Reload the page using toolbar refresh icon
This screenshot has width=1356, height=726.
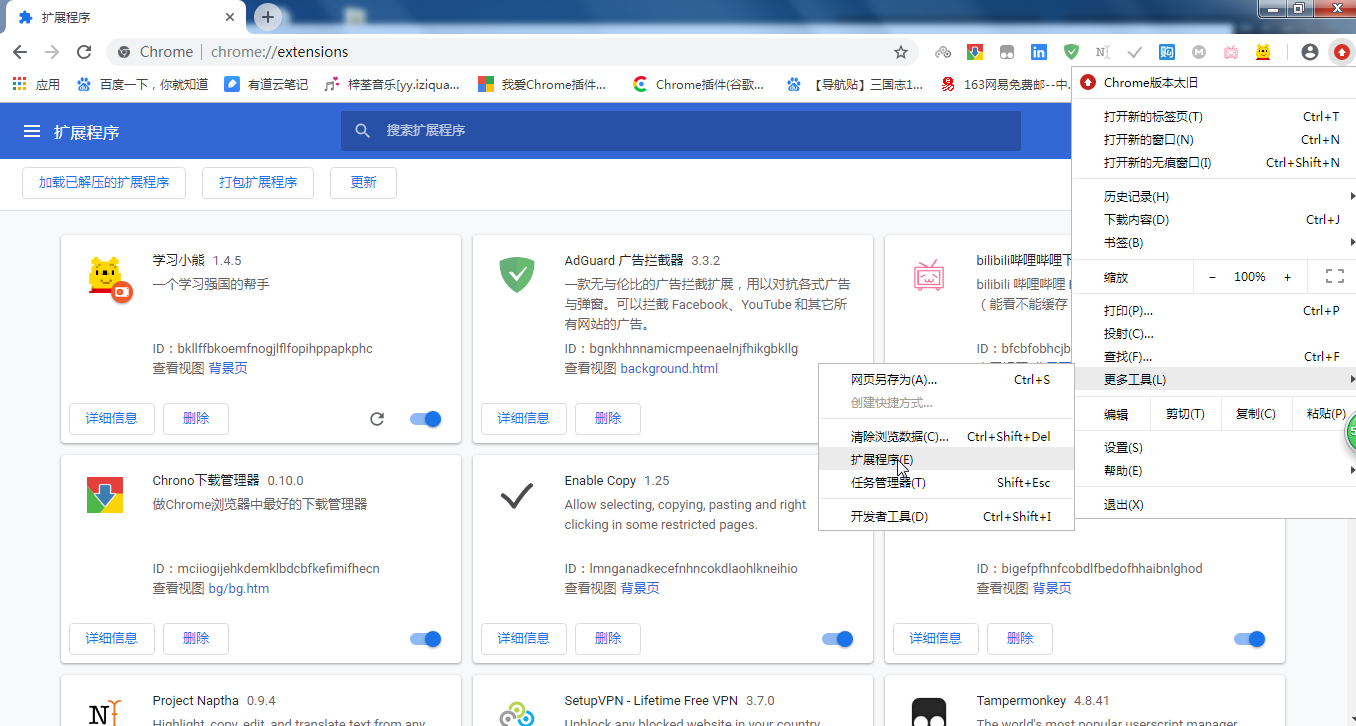(x=84, y=52)
